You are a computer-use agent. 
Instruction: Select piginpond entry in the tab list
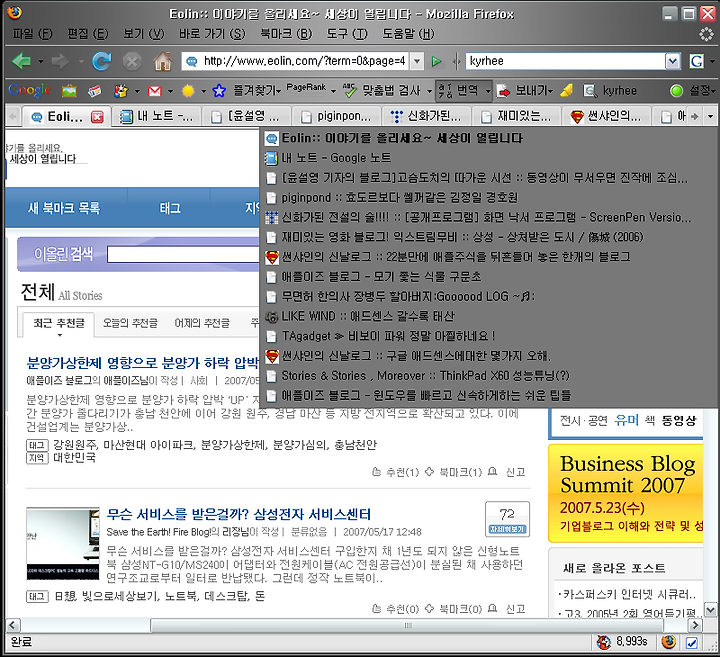pos(489,197)
